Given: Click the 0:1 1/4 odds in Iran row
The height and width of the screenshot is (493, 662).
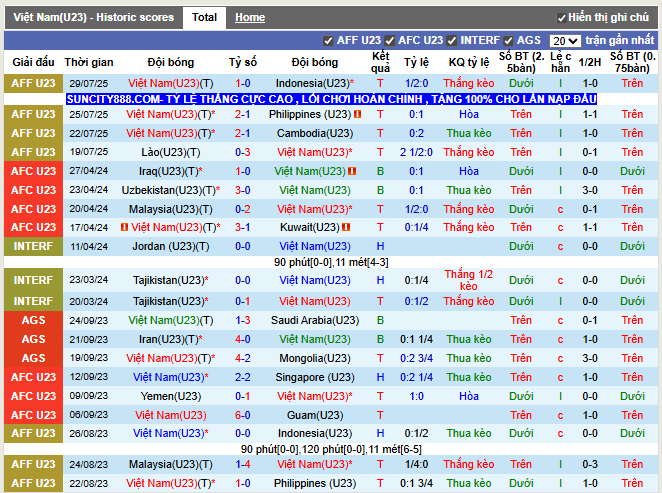Looking at the screenshot, I should coord(416,339).
